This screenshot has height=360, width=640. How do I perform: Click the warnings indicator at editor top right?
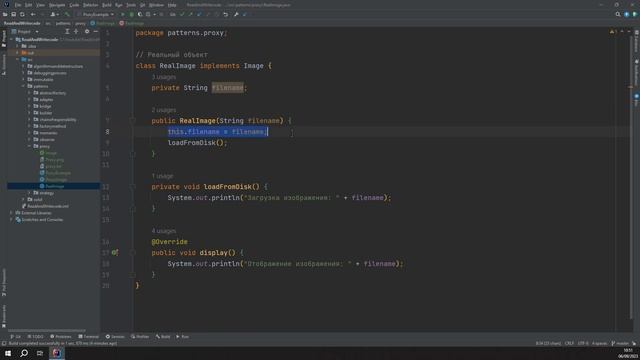coord(612,31)
